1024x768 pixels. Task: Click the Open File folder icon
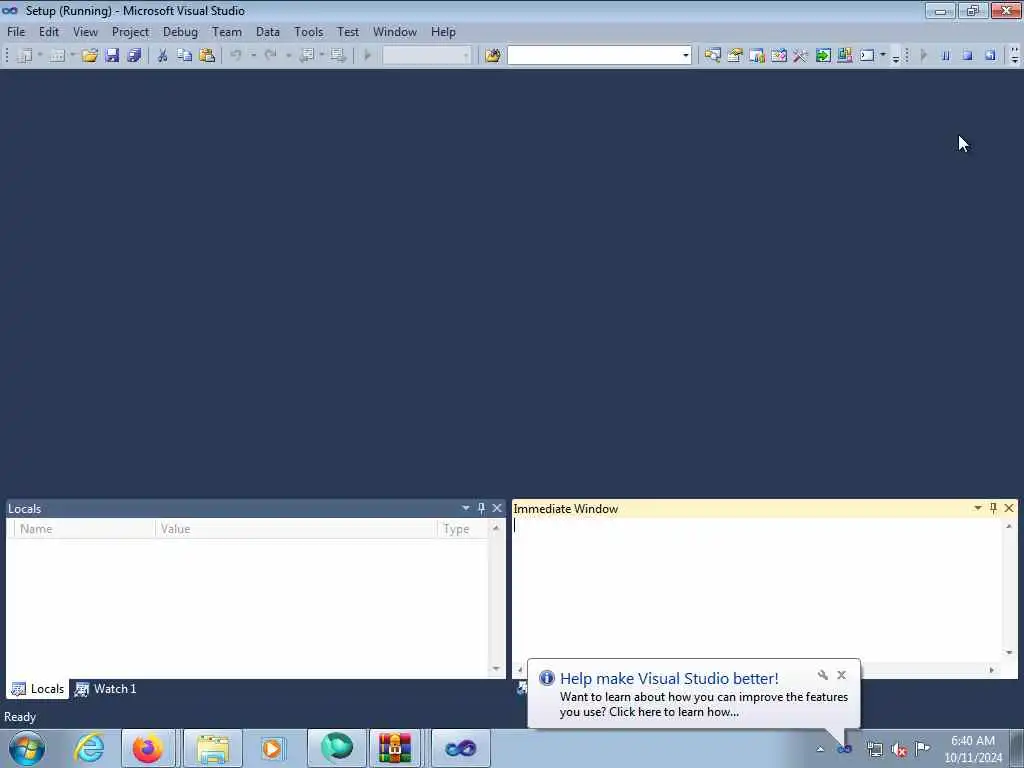[89, 56]
